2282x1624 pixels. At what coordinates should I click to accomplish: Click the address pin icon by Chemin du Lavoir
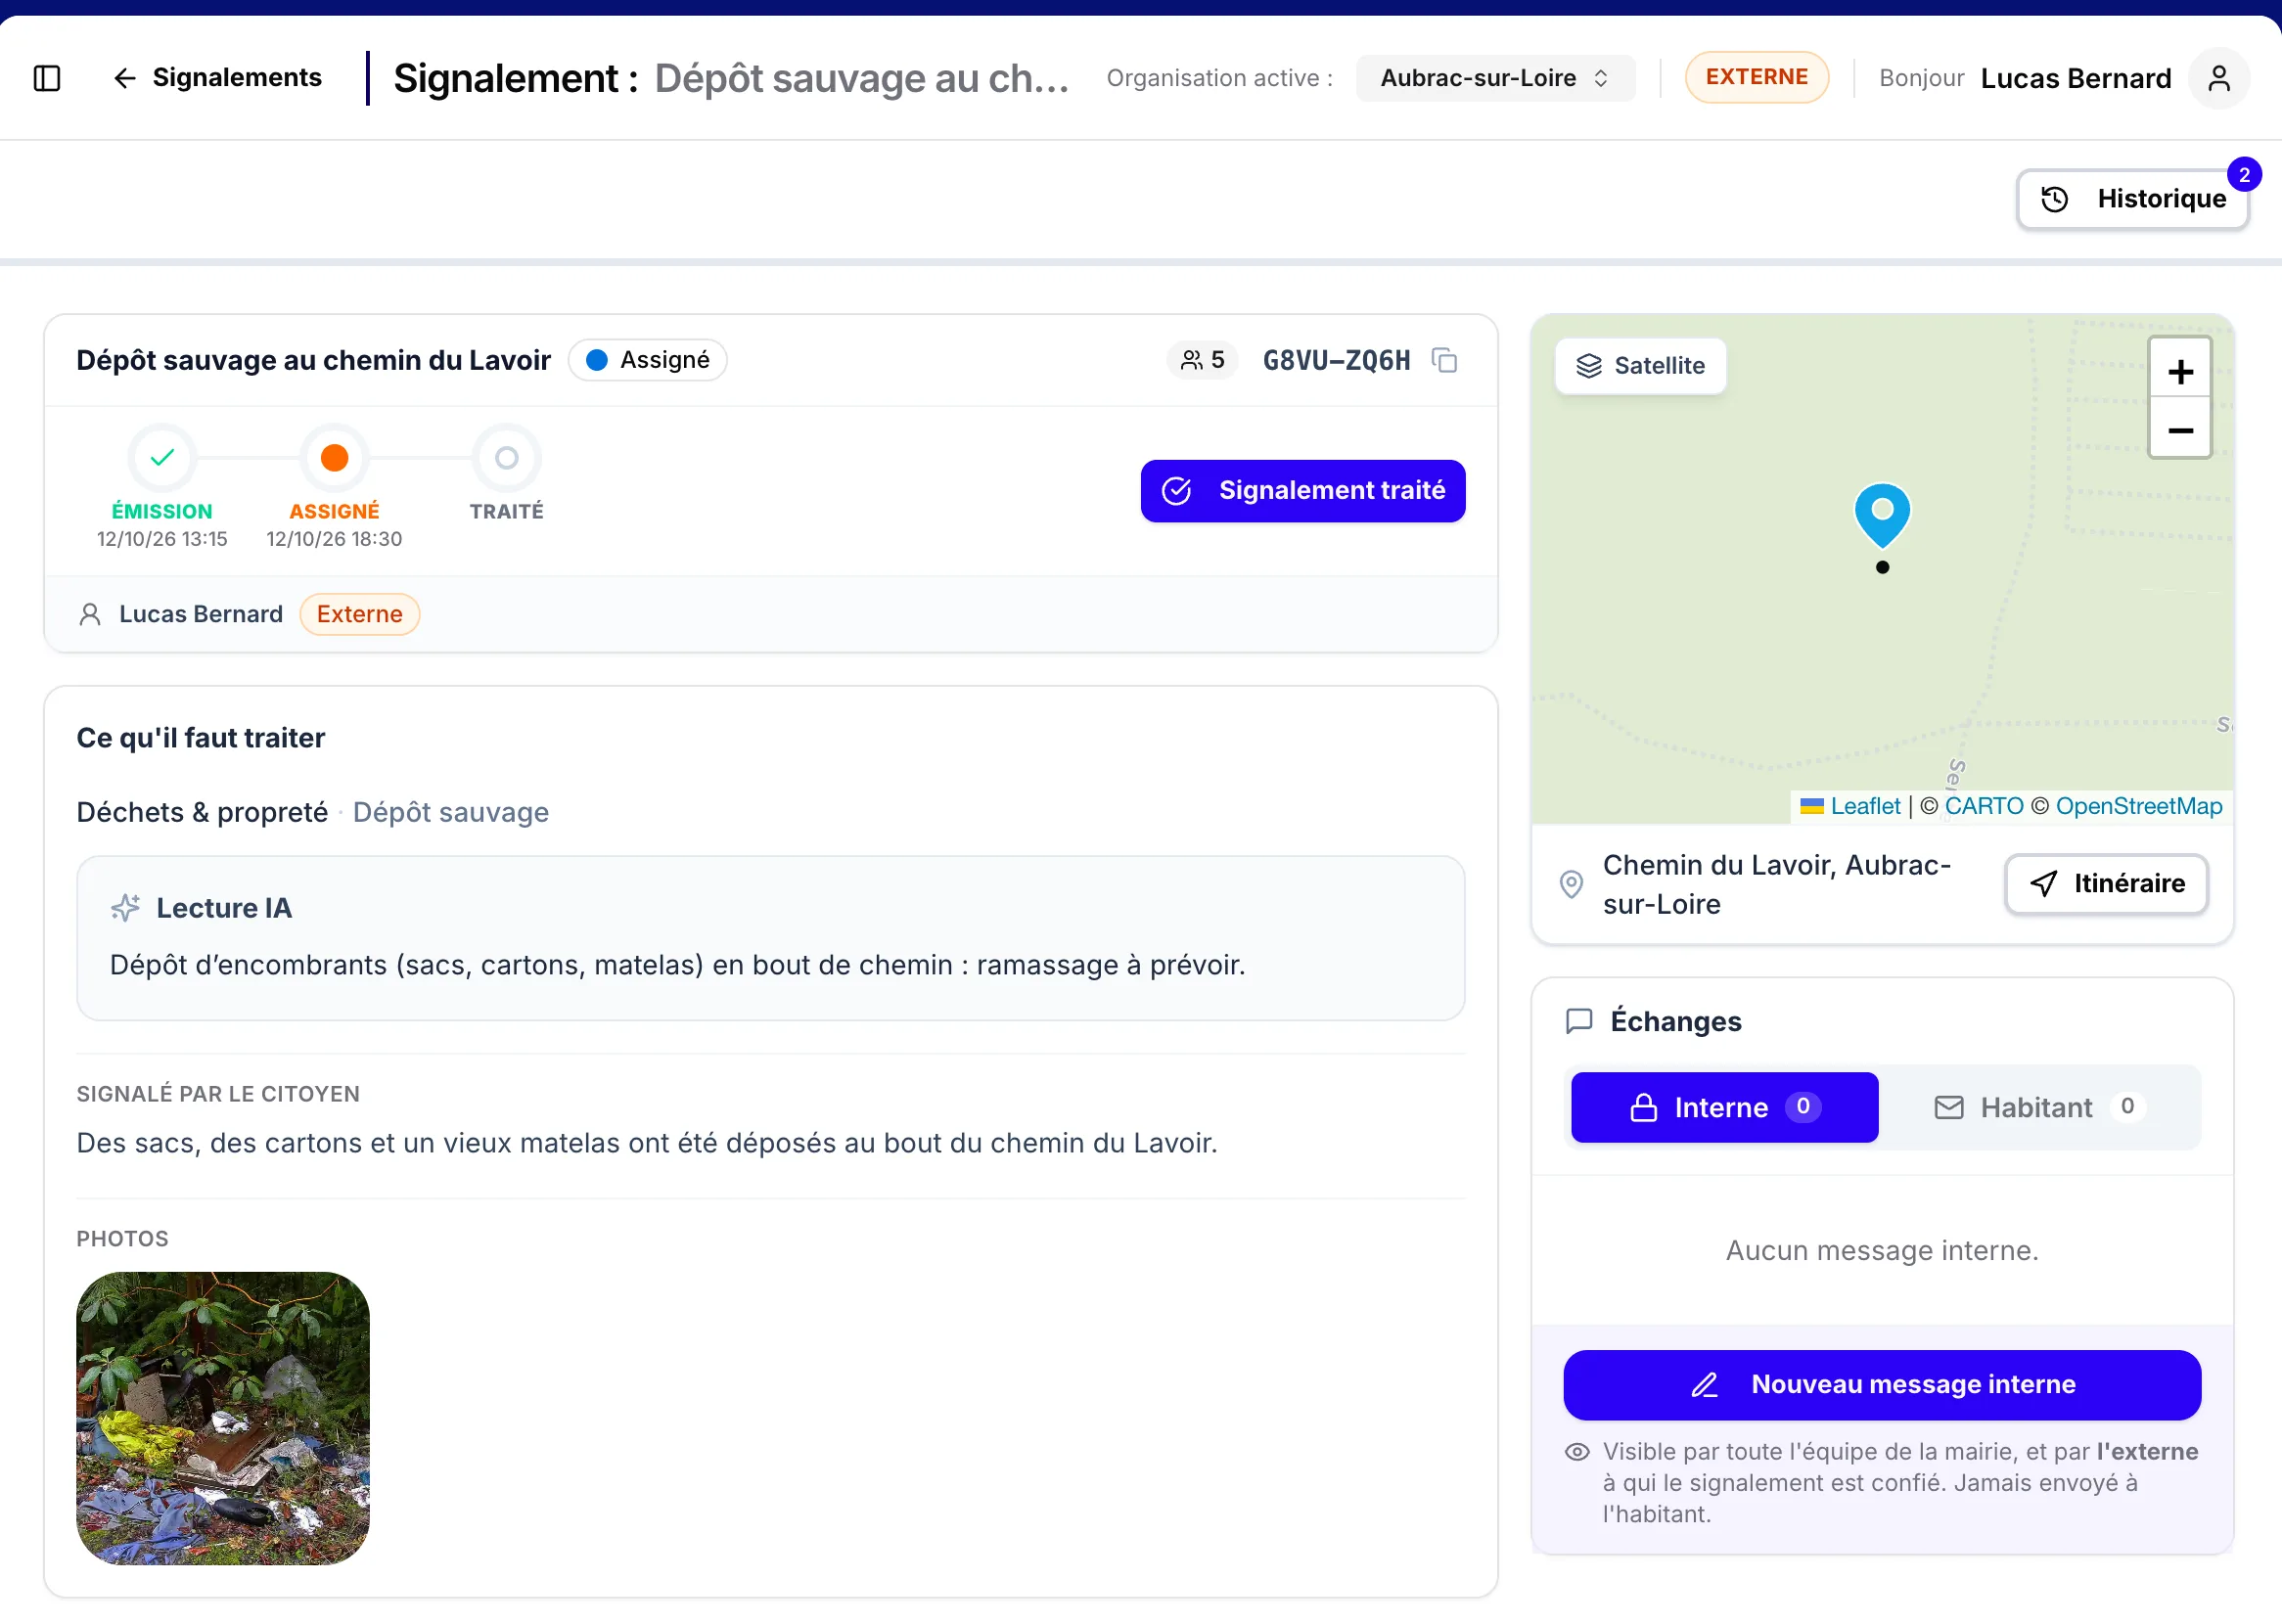coord(1571,884)
